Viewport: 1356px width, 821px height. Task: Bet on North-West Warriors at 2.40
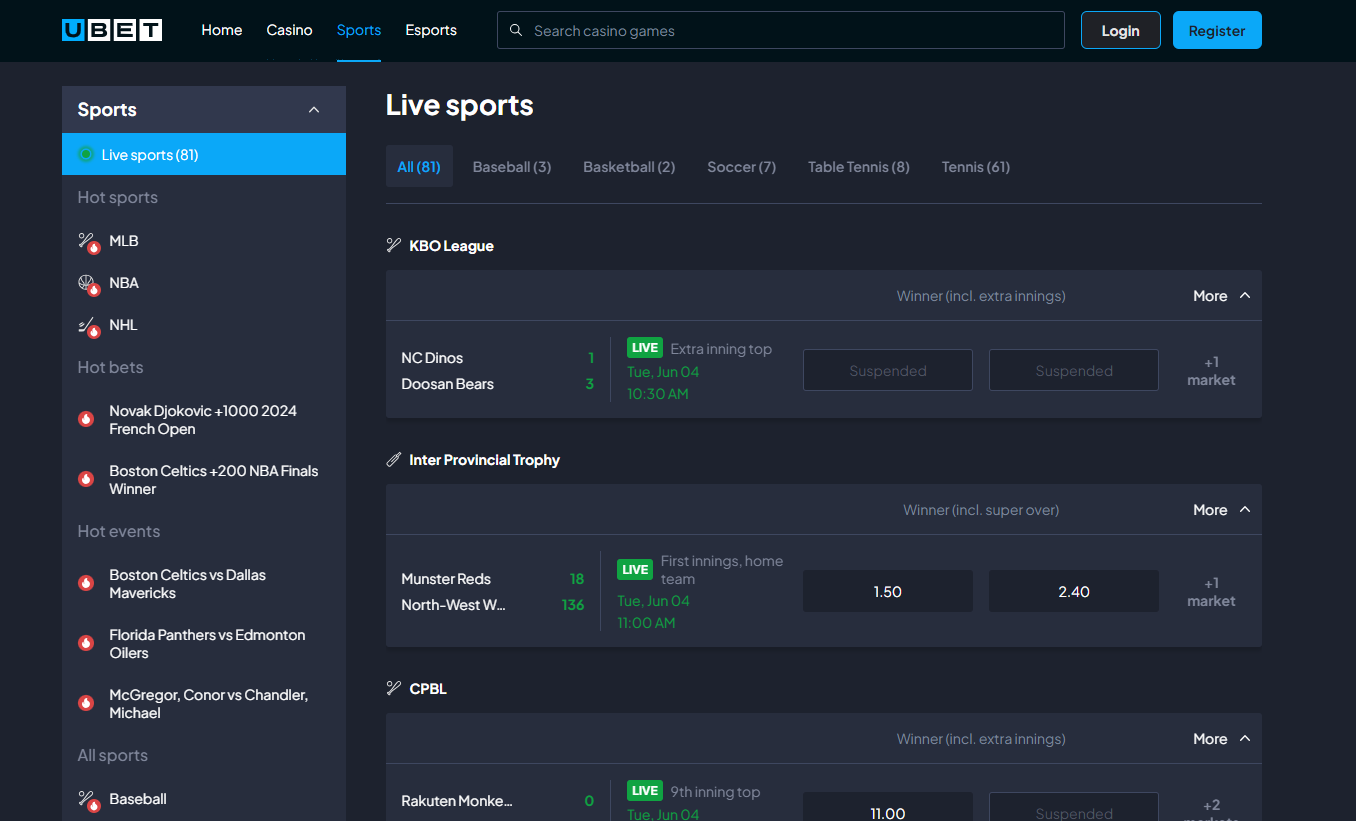pyautogui.click(x=1074, y=591)
